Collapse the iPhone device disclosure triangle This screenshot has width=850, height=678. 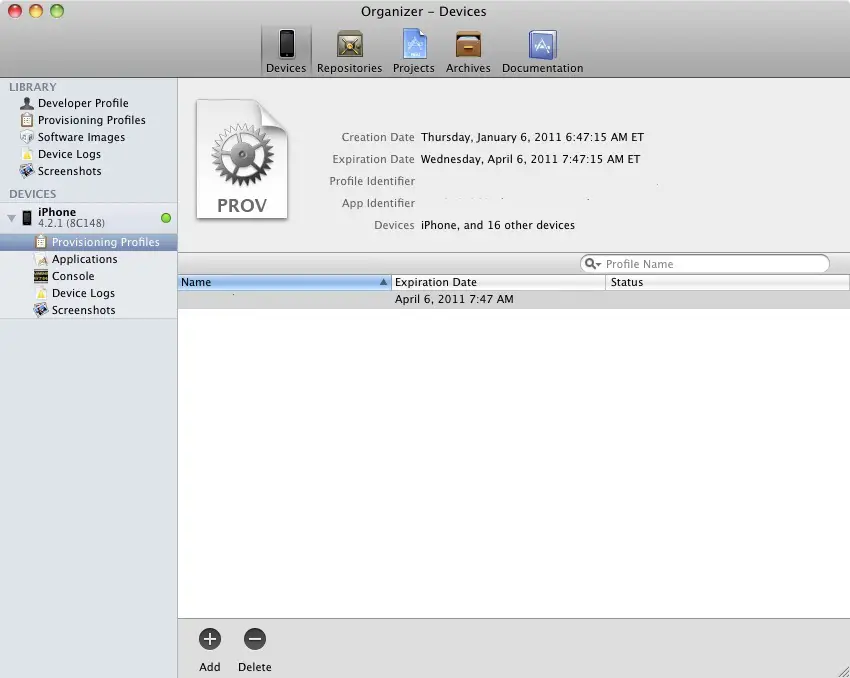pos(12,217)
